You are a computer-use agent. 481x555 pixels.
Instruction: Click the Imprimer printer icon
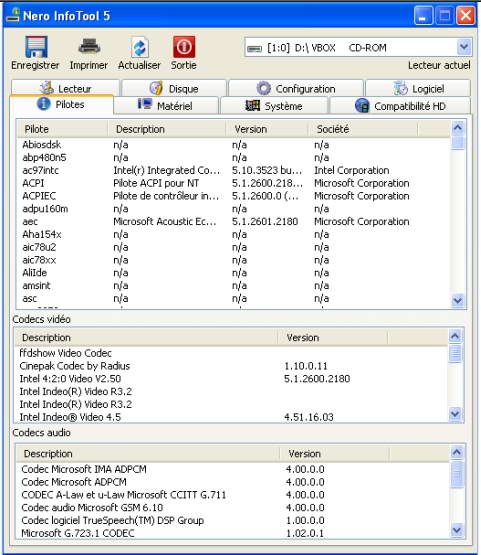(89, 46)
